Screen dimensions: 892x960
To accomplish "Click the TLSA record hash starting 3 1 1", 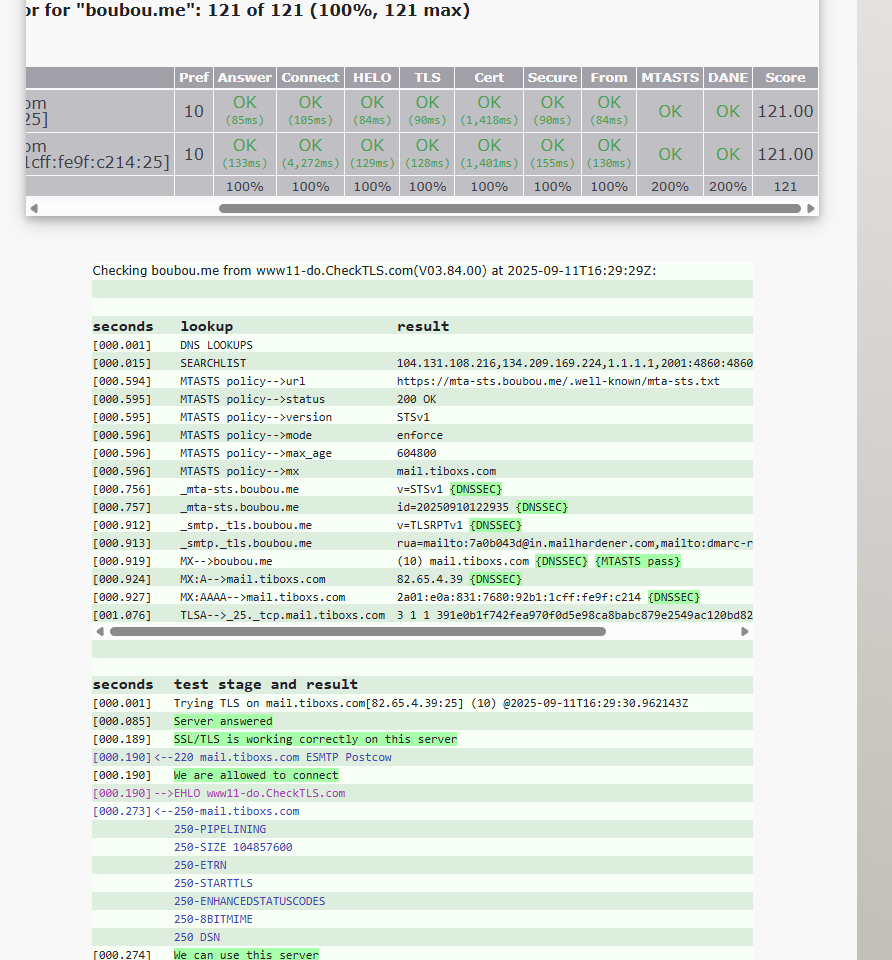I will point(574,615).
